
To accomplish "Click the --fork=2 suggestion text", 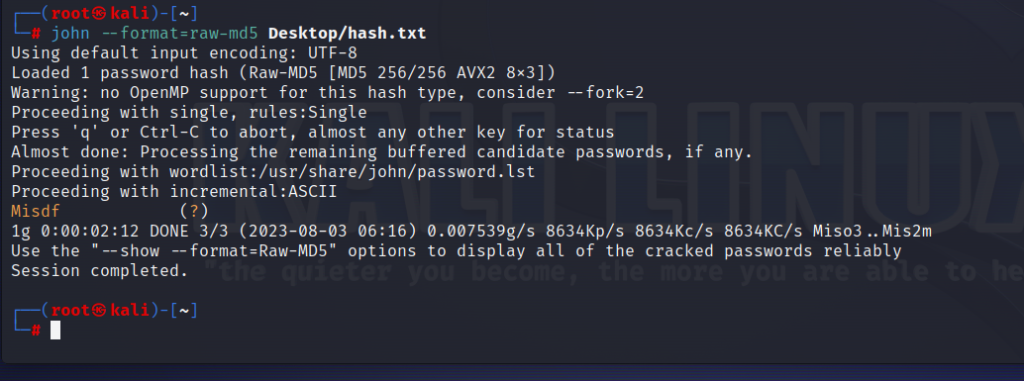I will coord(605,93).
